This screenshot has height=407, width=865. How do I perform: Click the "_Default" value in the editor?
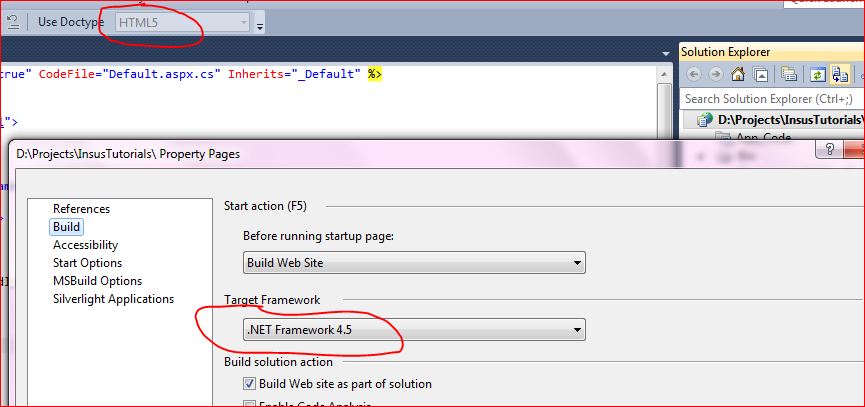(x=324, y=74)
